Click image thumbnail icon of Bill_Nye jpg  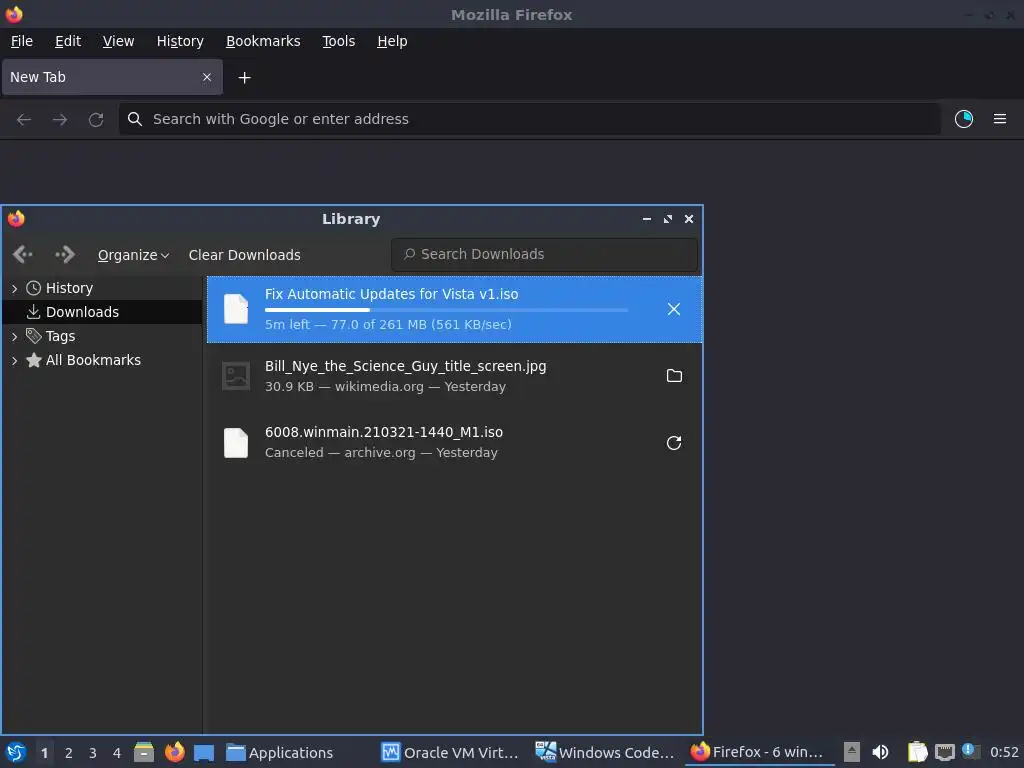(236, 376)
